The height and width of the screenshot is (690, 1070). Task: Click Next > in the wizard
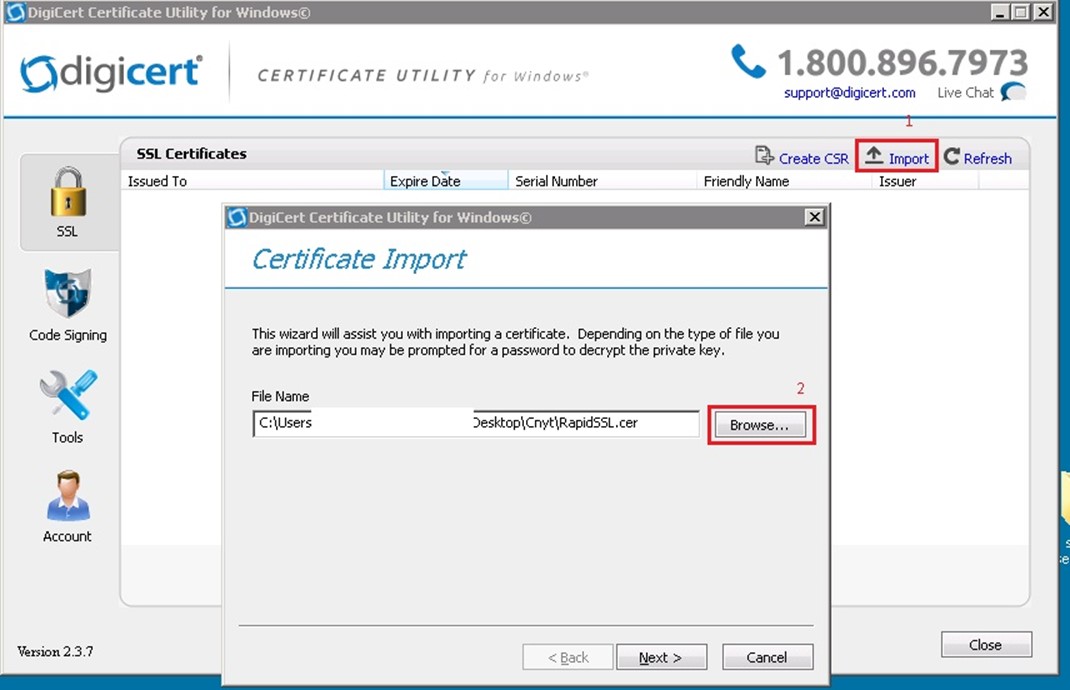[661, 657]
